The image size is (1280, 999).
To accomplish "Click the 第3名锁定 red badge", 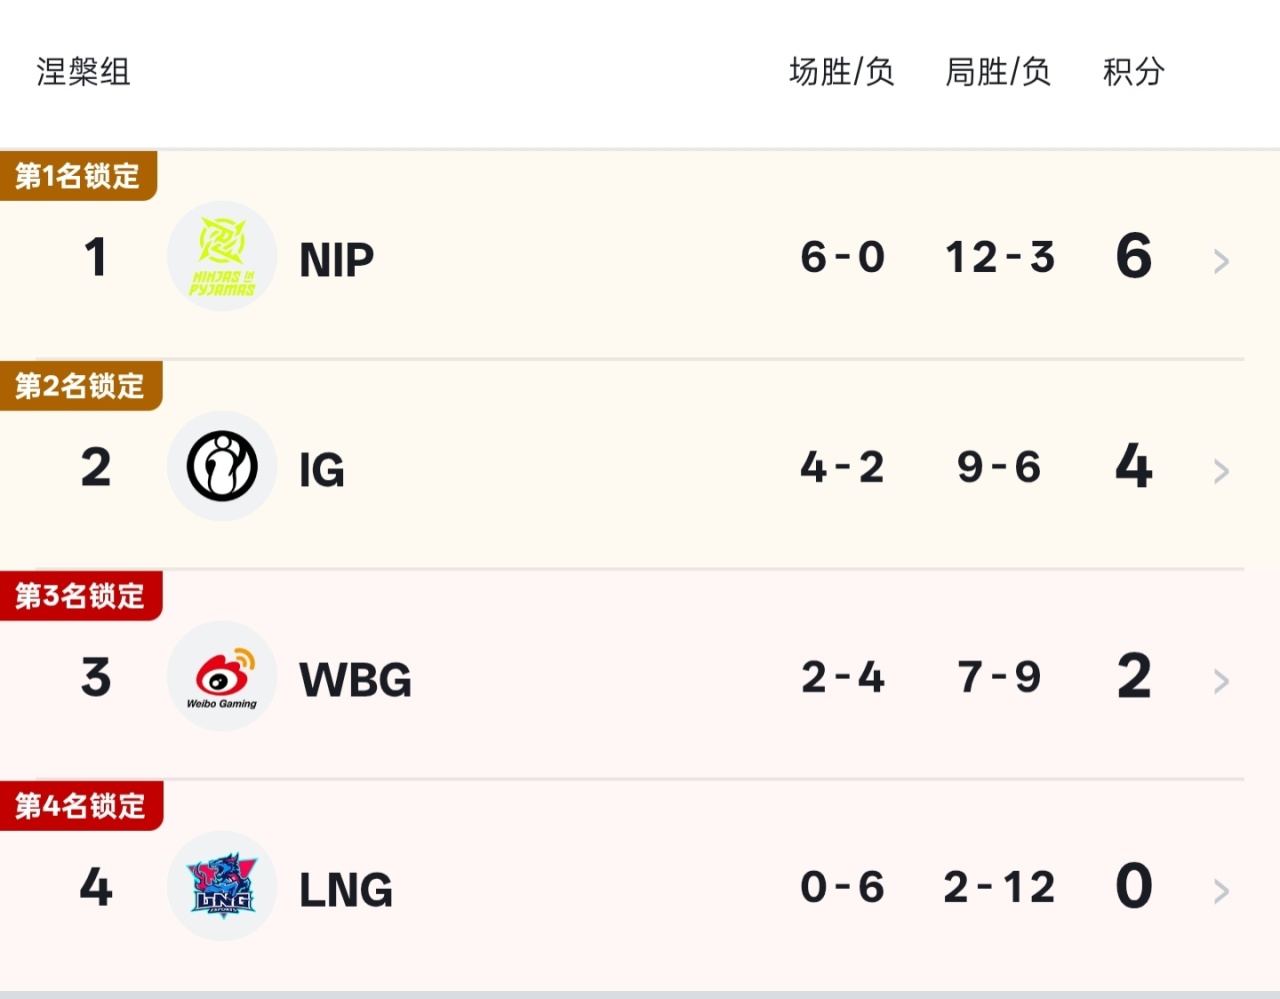I will pos(80,596).
